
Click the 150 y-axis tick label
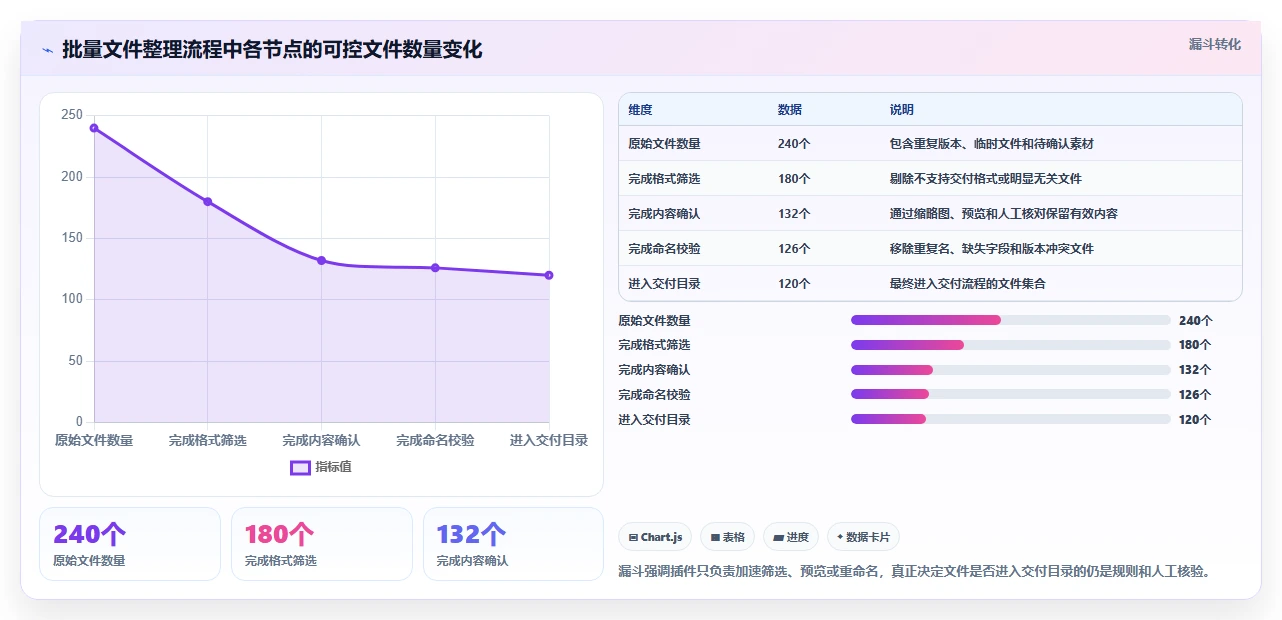(x=72, y=238)
